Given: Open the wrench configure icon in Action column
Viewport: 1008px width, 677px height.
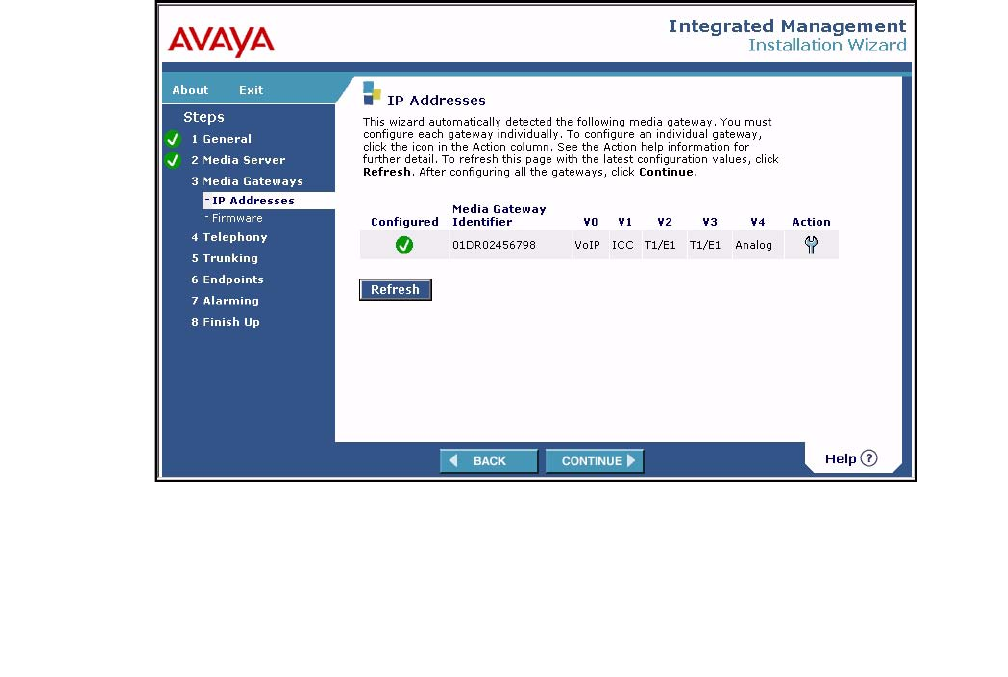Looking at the screenshot, I should pyautogui.click(x=811, y=244).
